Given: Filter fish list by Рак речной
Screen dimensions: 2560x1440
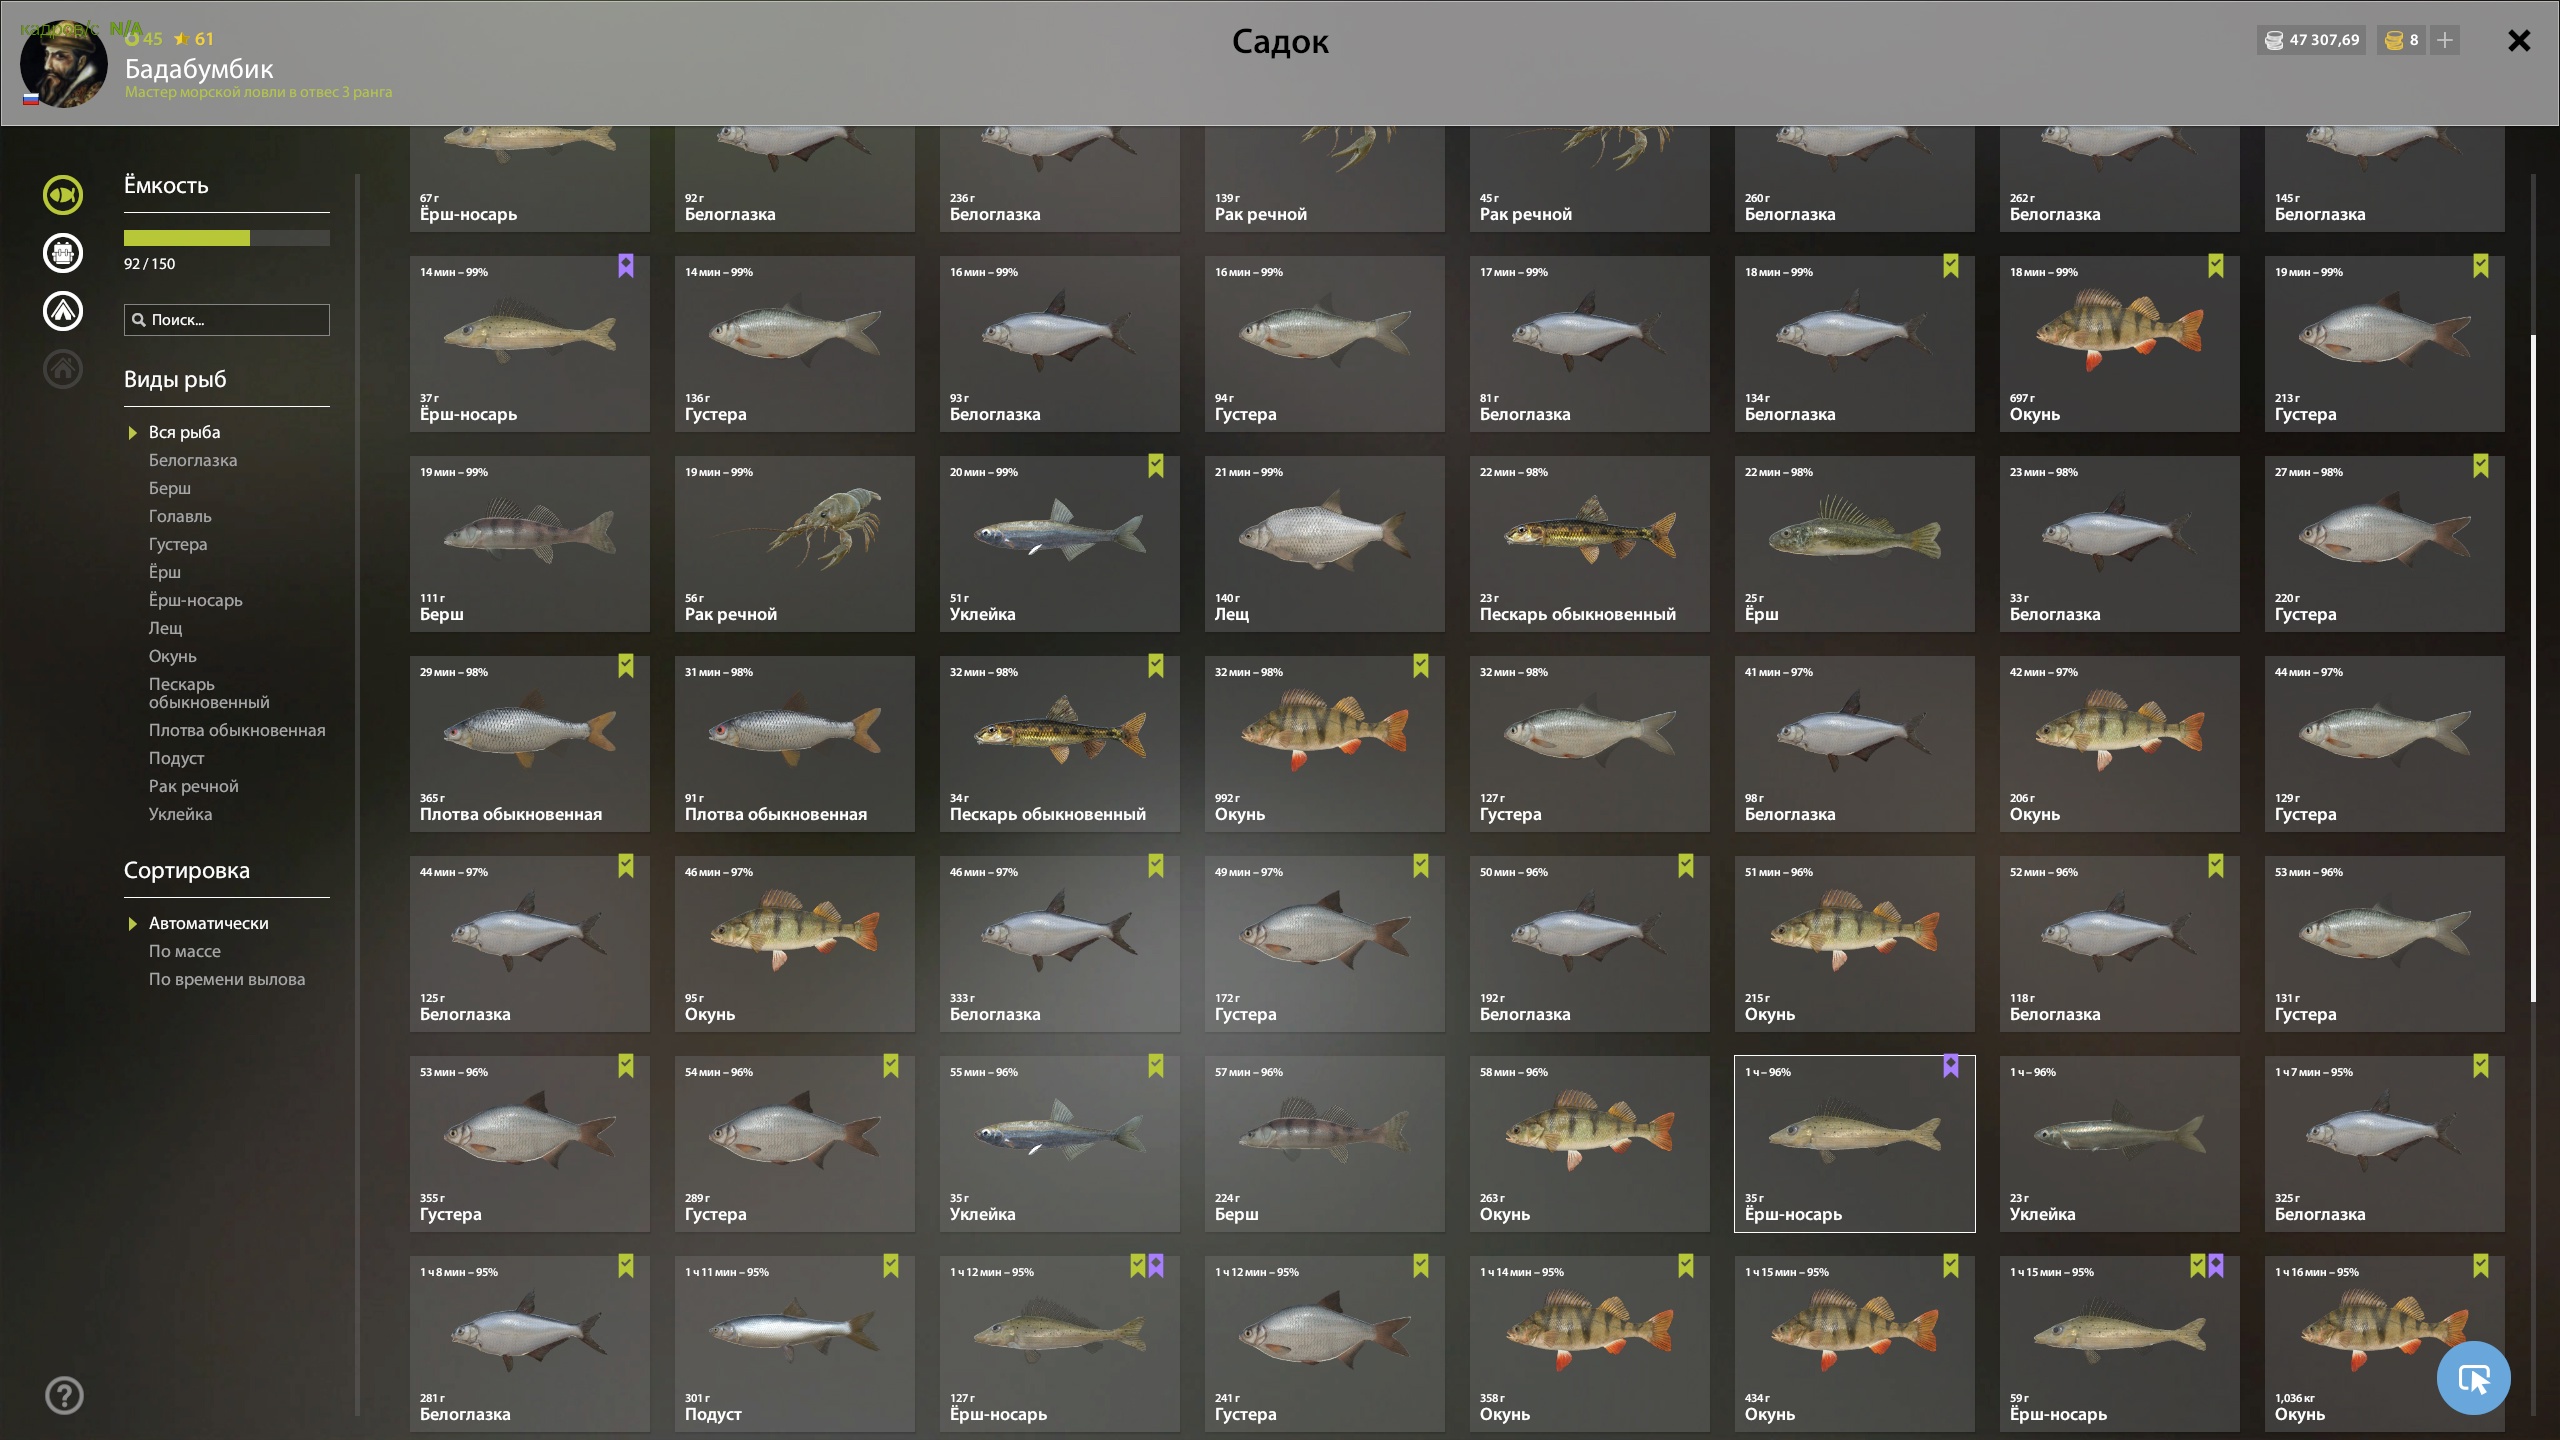Looking at the screenshot, I should click(x=194, y=786).
